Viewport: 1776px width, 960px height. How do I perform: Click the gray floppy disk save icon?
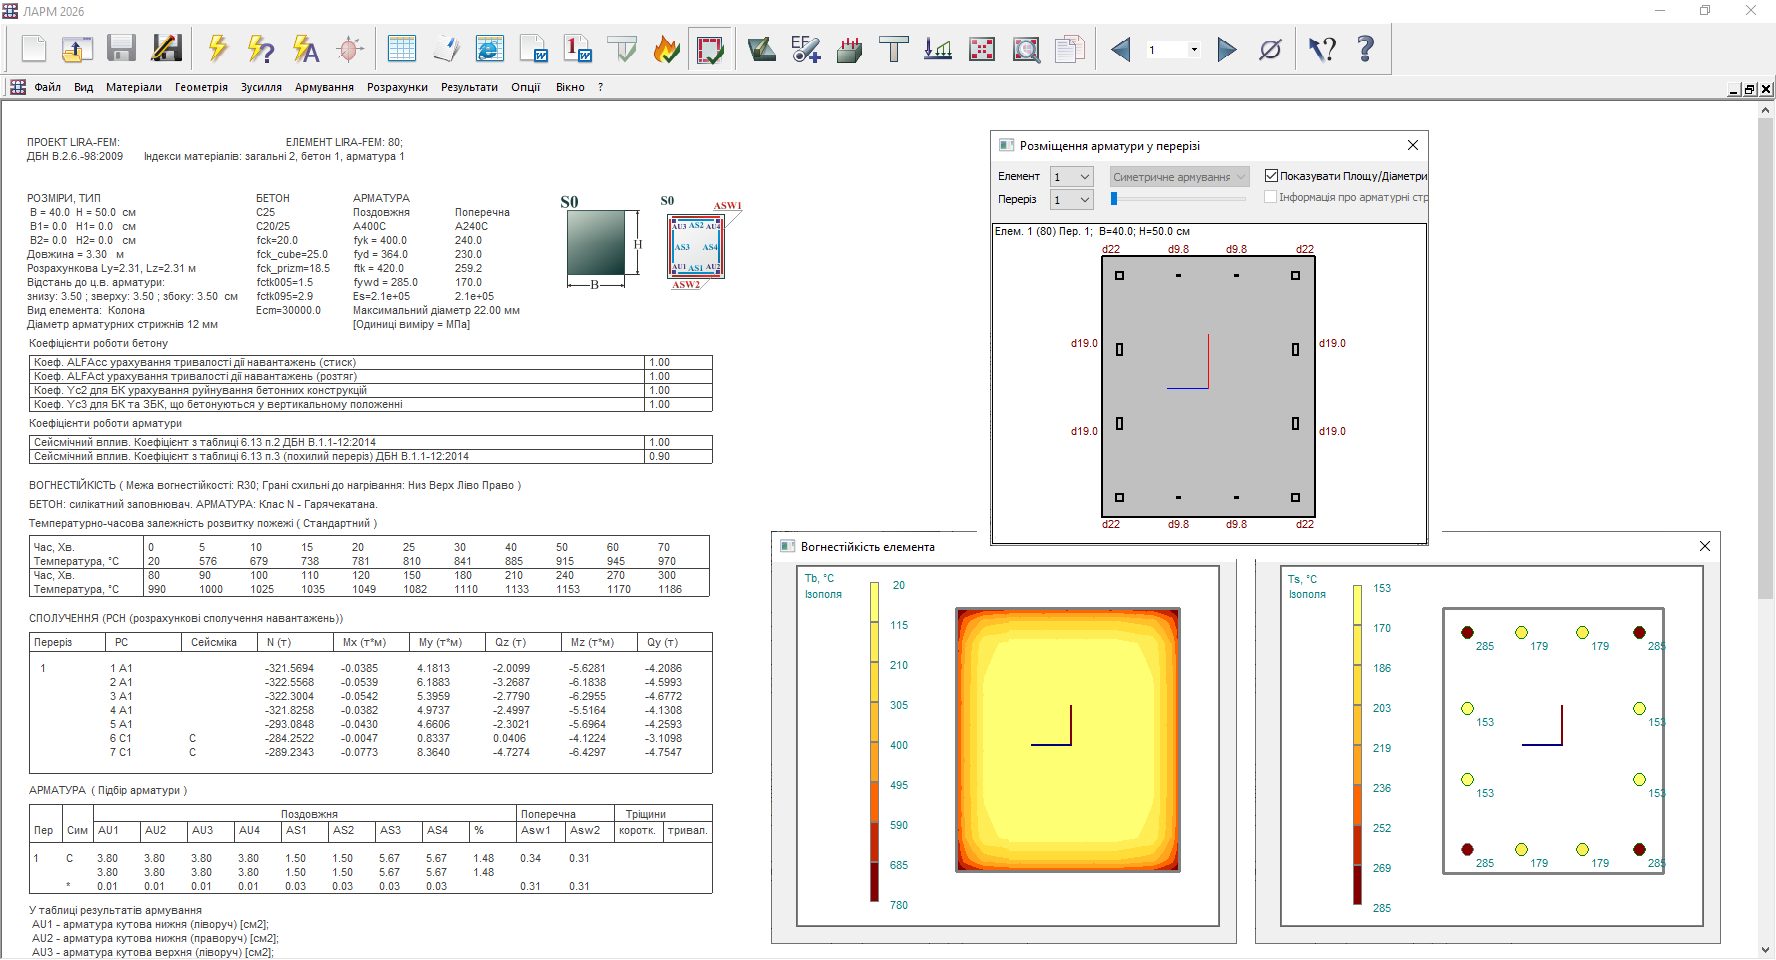pos(122,49)
